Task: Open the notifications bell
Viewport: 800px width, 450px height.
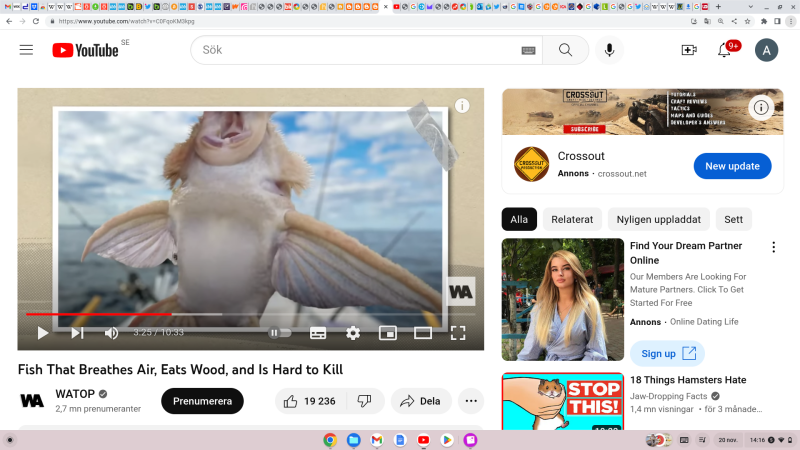Action: click(x=724, y=50)
